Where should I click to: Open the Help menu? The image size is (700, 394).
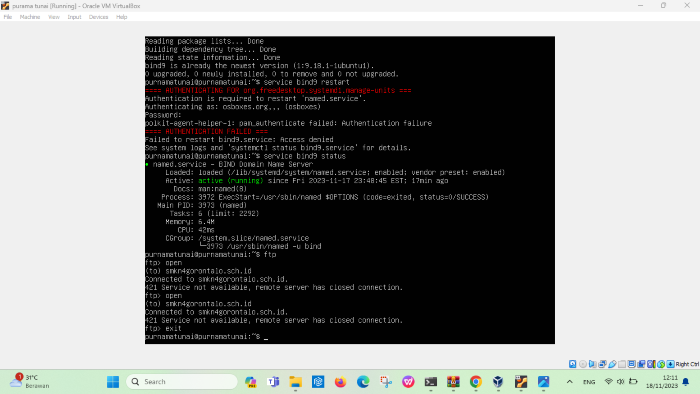click(x=121, y=17)
